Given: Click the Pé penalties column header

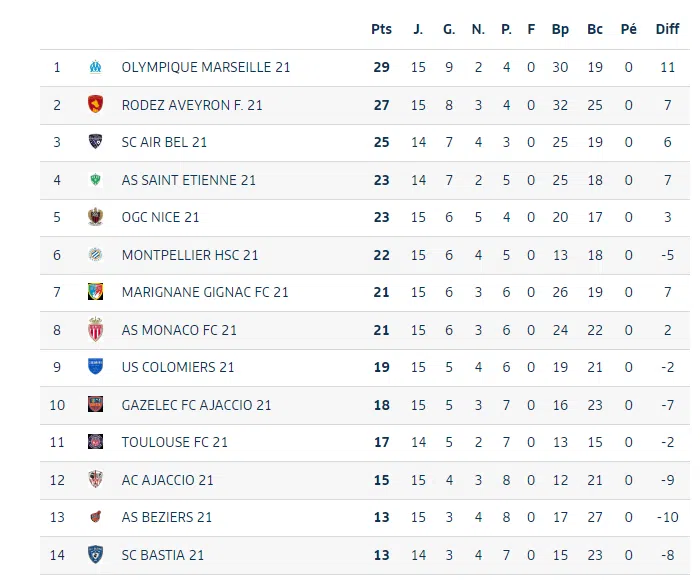Looking at the screenshot, I should [x=628, y=29].
